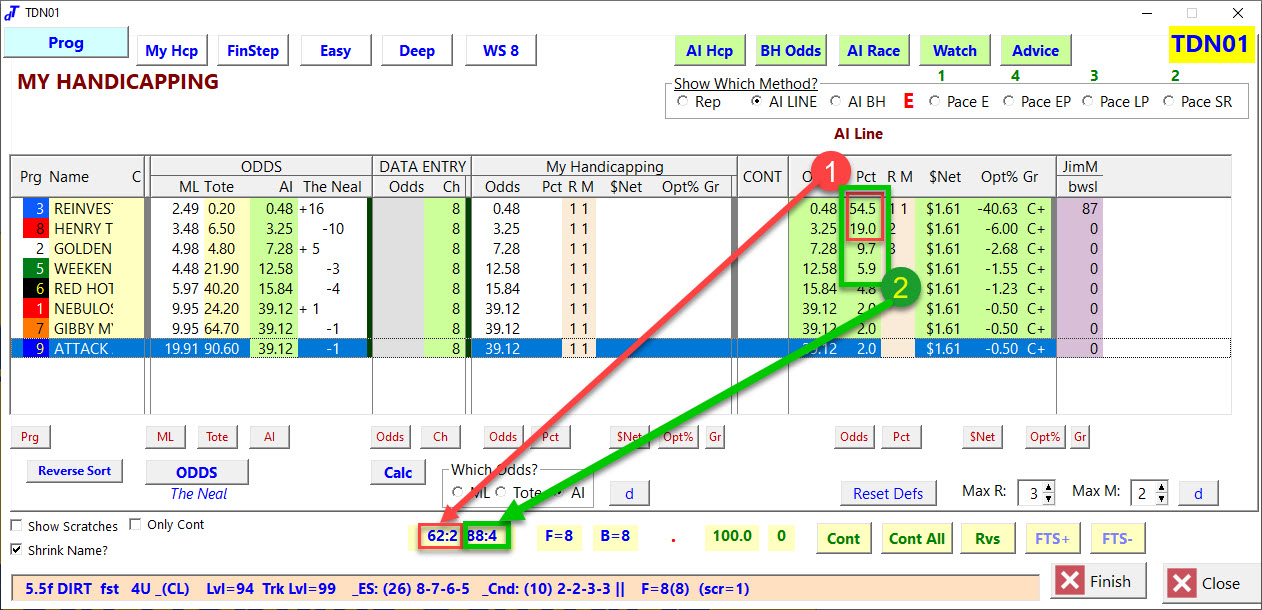Choose the Pace SR radio option

(x=1168, y=102)
